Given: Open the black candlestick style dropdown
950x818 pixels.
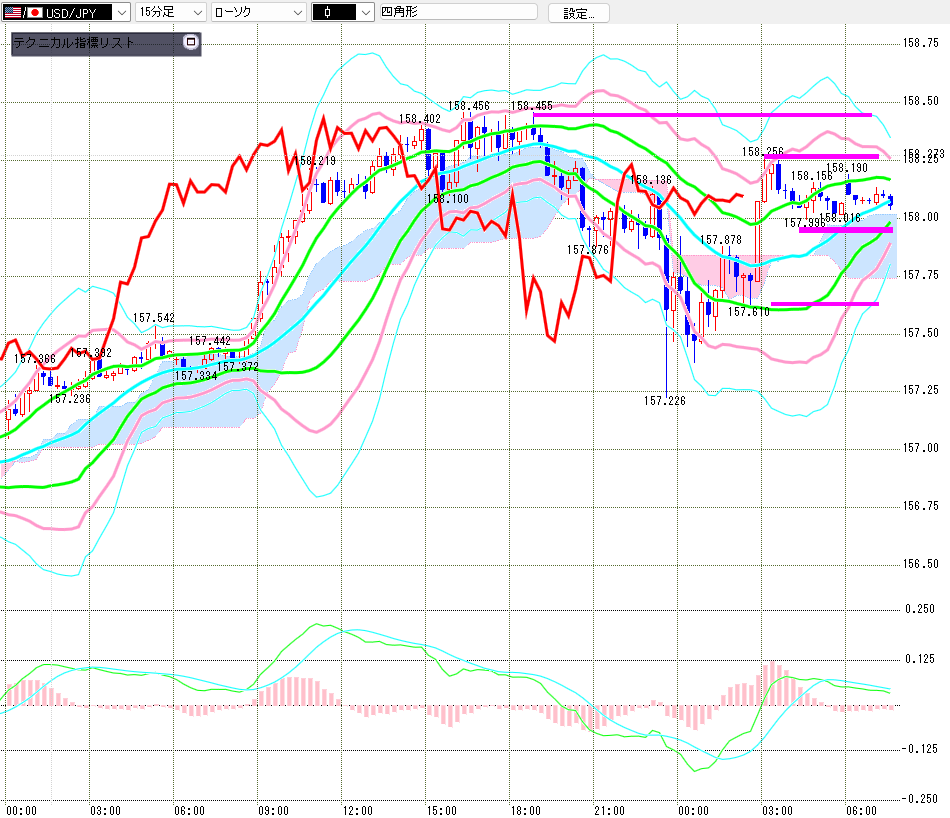Looking at the screenshot, I should tap(343, 12).
